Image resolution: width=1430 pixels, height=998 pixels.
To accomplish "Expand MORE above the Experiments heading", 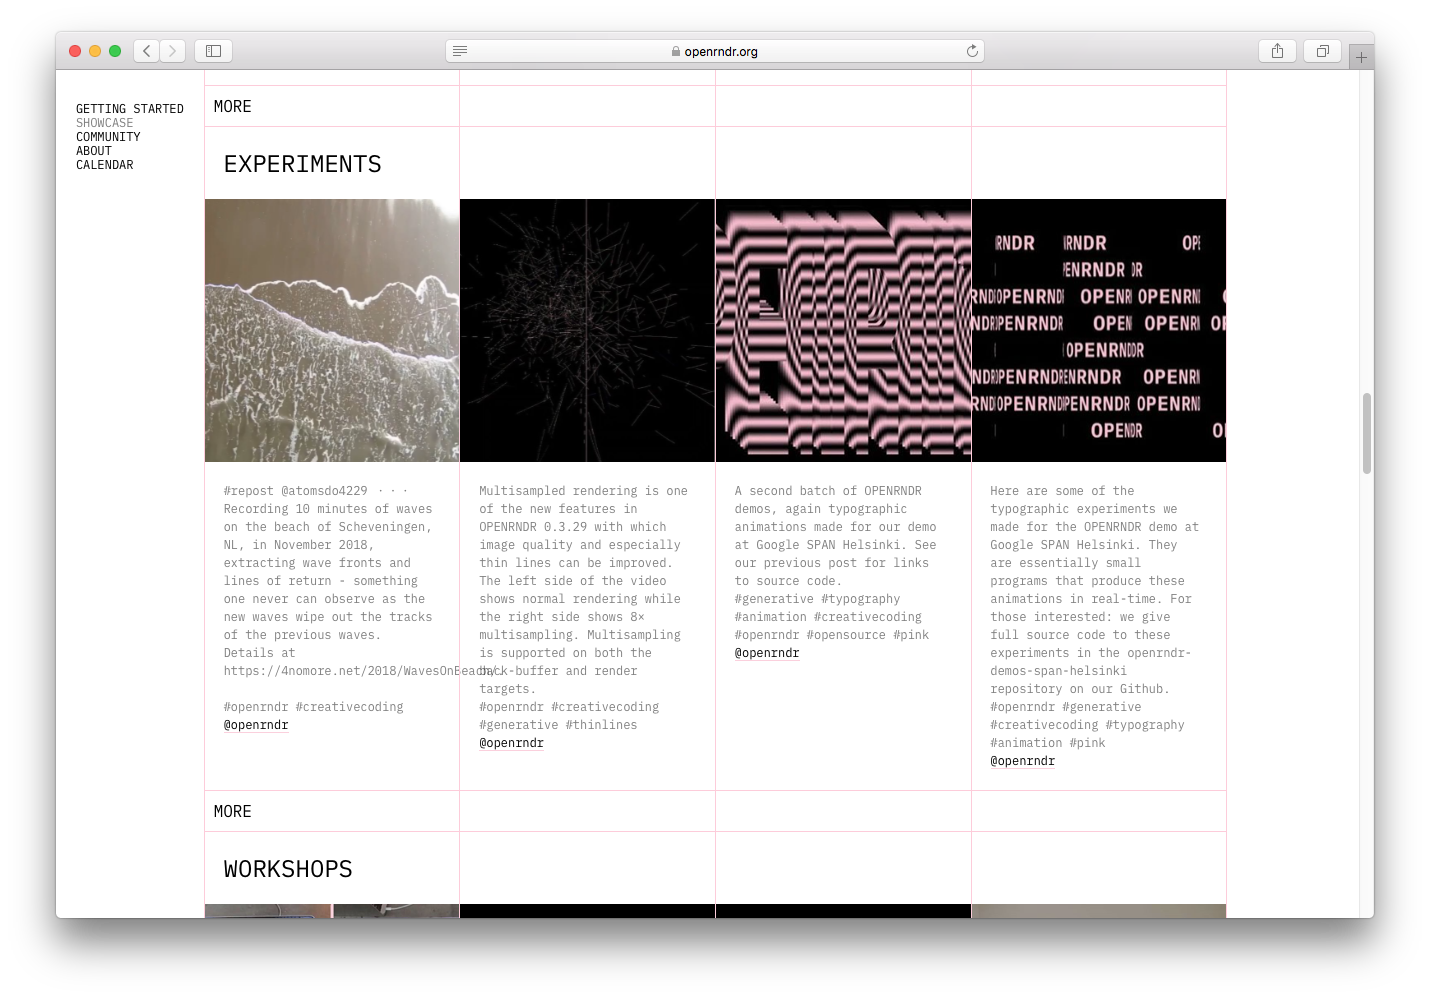I will tap(232, 106).
